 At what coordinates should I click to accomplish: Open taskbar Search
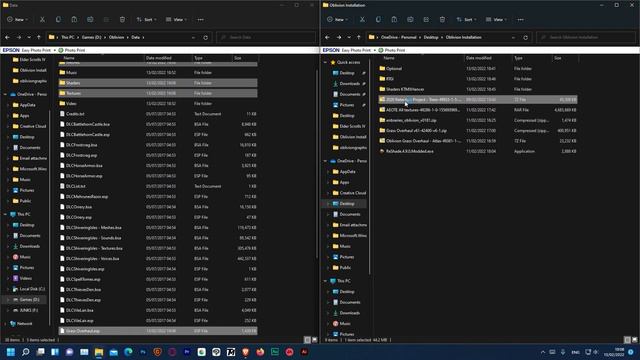pyautogui.click(x=26, y=352)
